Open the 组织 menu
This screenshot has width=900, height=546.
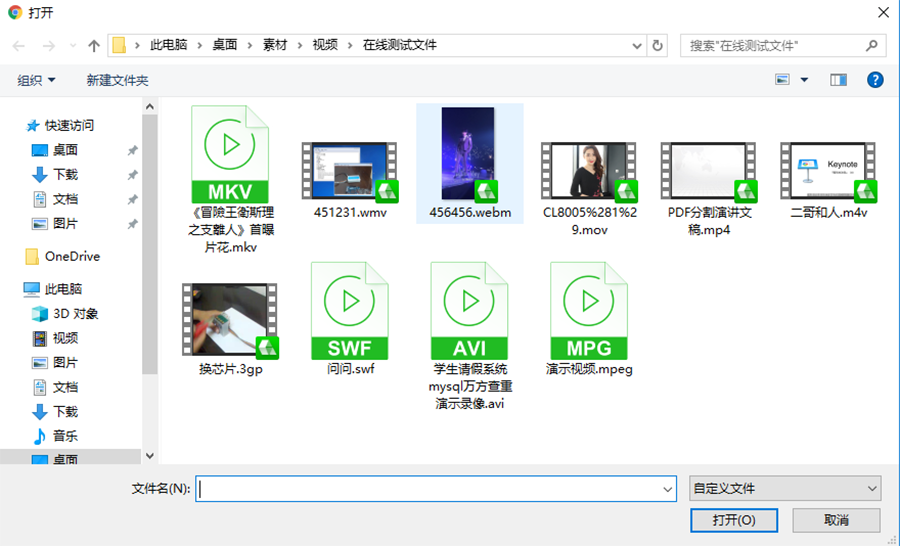(36, 80)
